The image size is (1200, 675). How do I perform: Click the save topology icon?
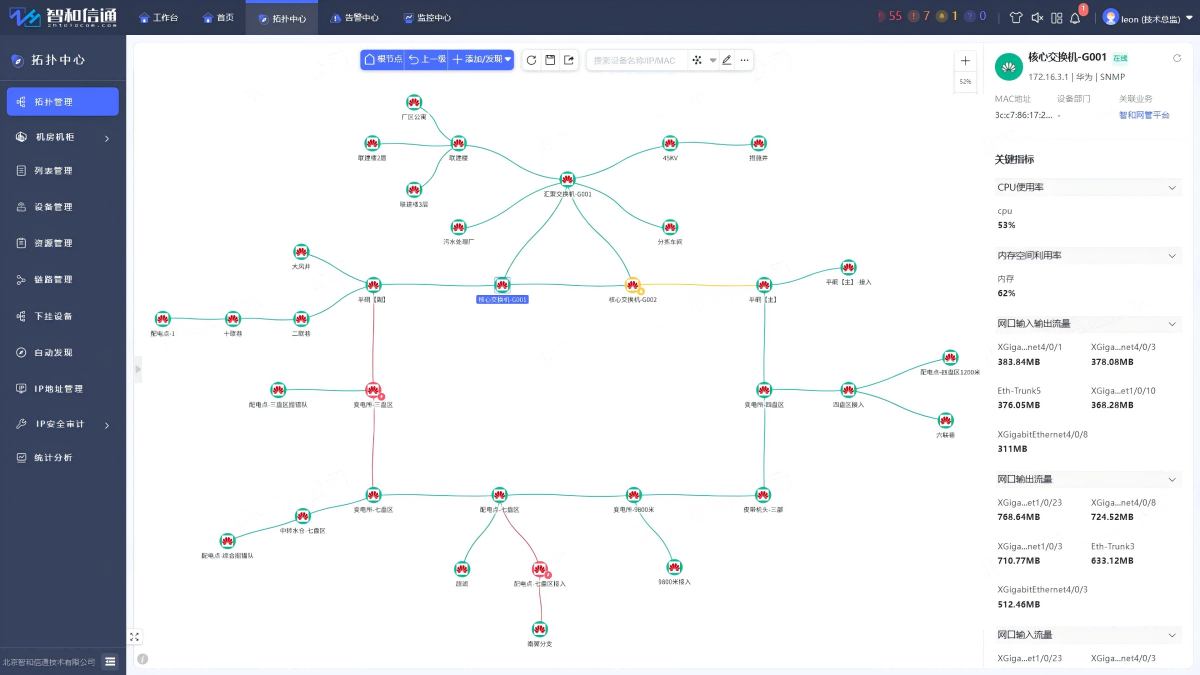click(x=550, y=60)
